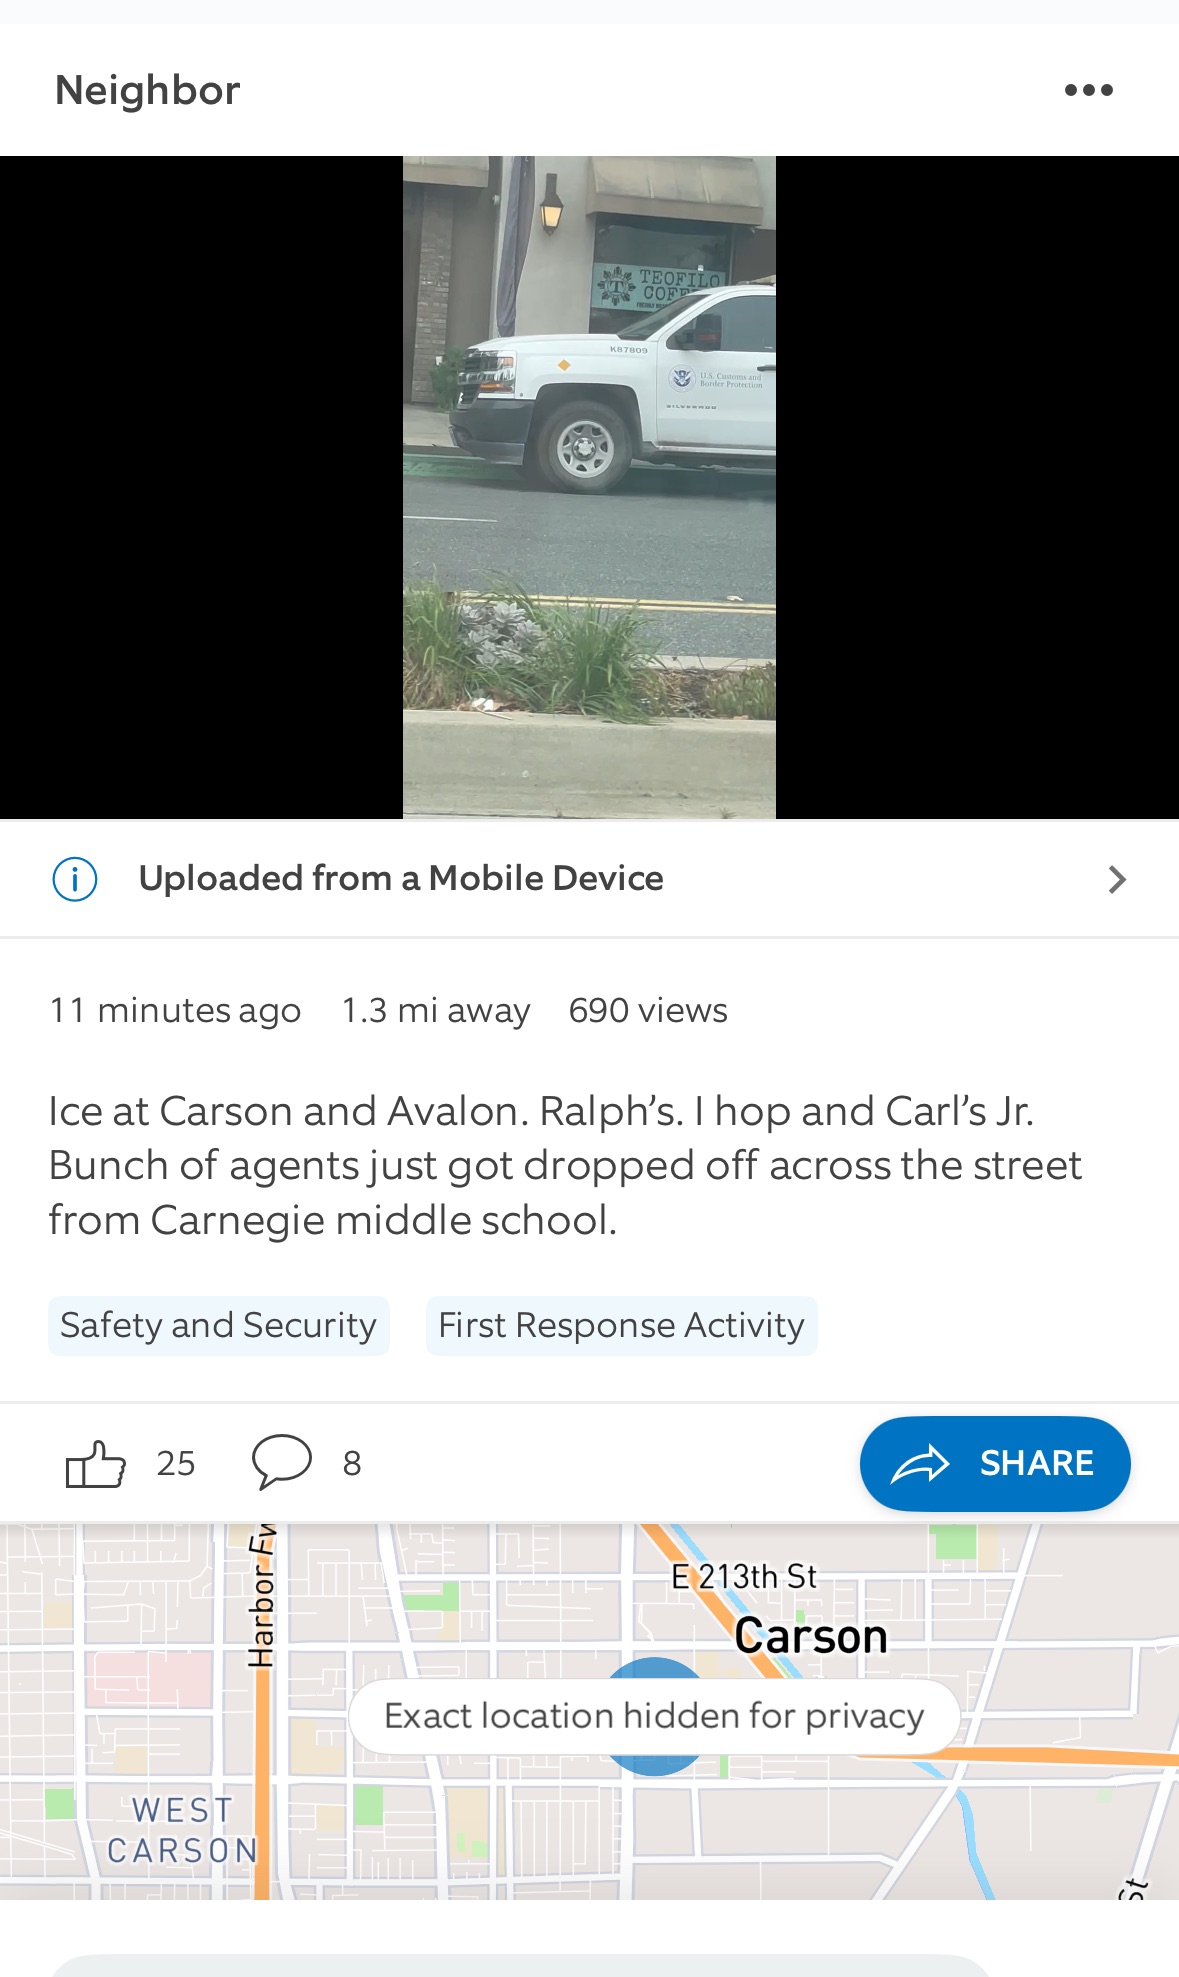Tap the like count 25
The height and width of the screenshot is (1977, 1179).
click(x=176, y=1464)
